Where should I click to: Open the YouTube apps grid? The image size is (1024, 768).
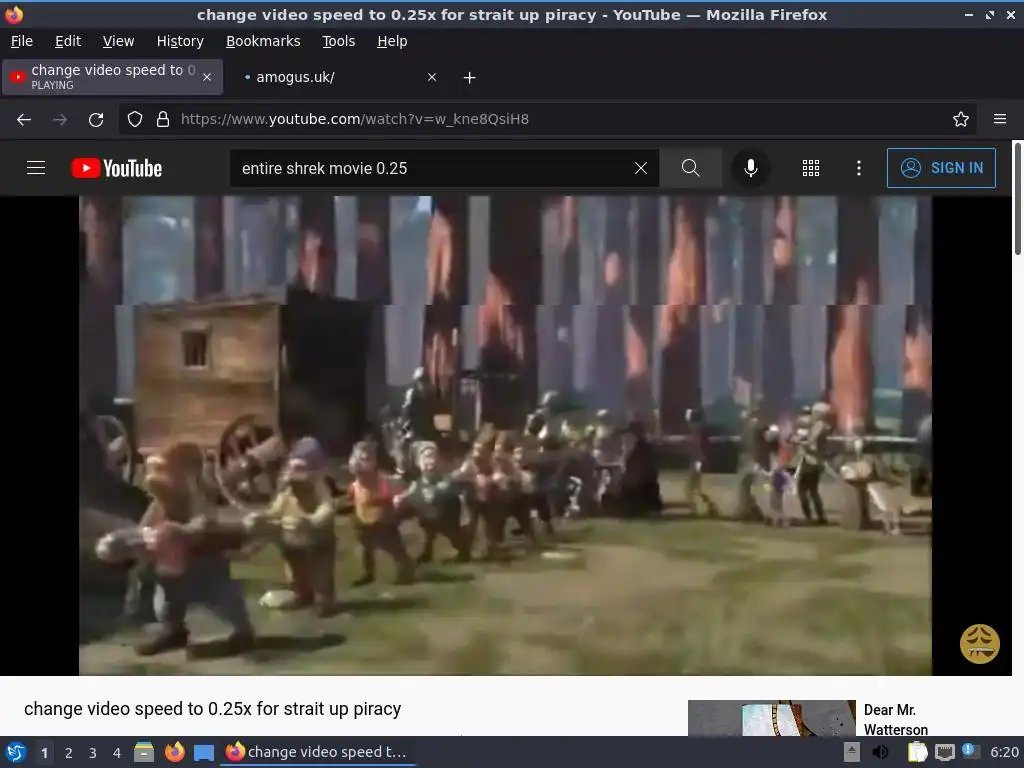810,168
